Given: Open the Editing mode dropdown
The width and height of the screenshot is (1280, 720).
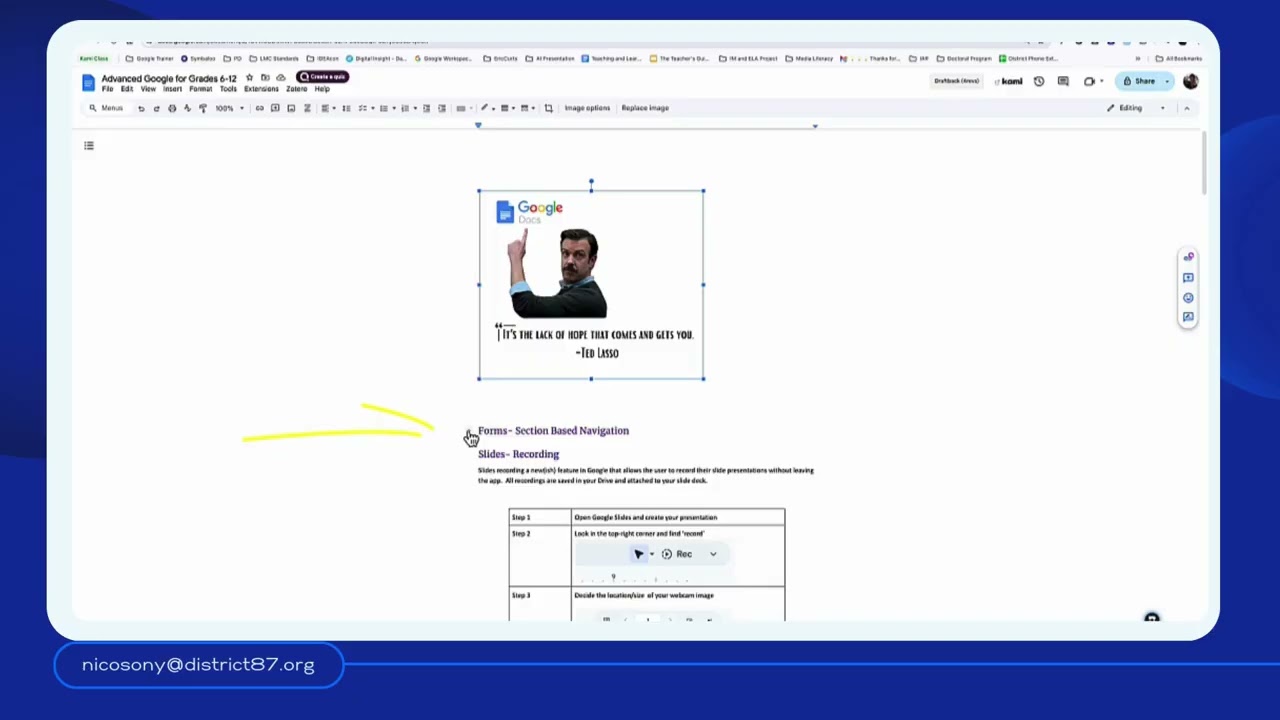Looking at the screenshot, I should point(1136,108).
